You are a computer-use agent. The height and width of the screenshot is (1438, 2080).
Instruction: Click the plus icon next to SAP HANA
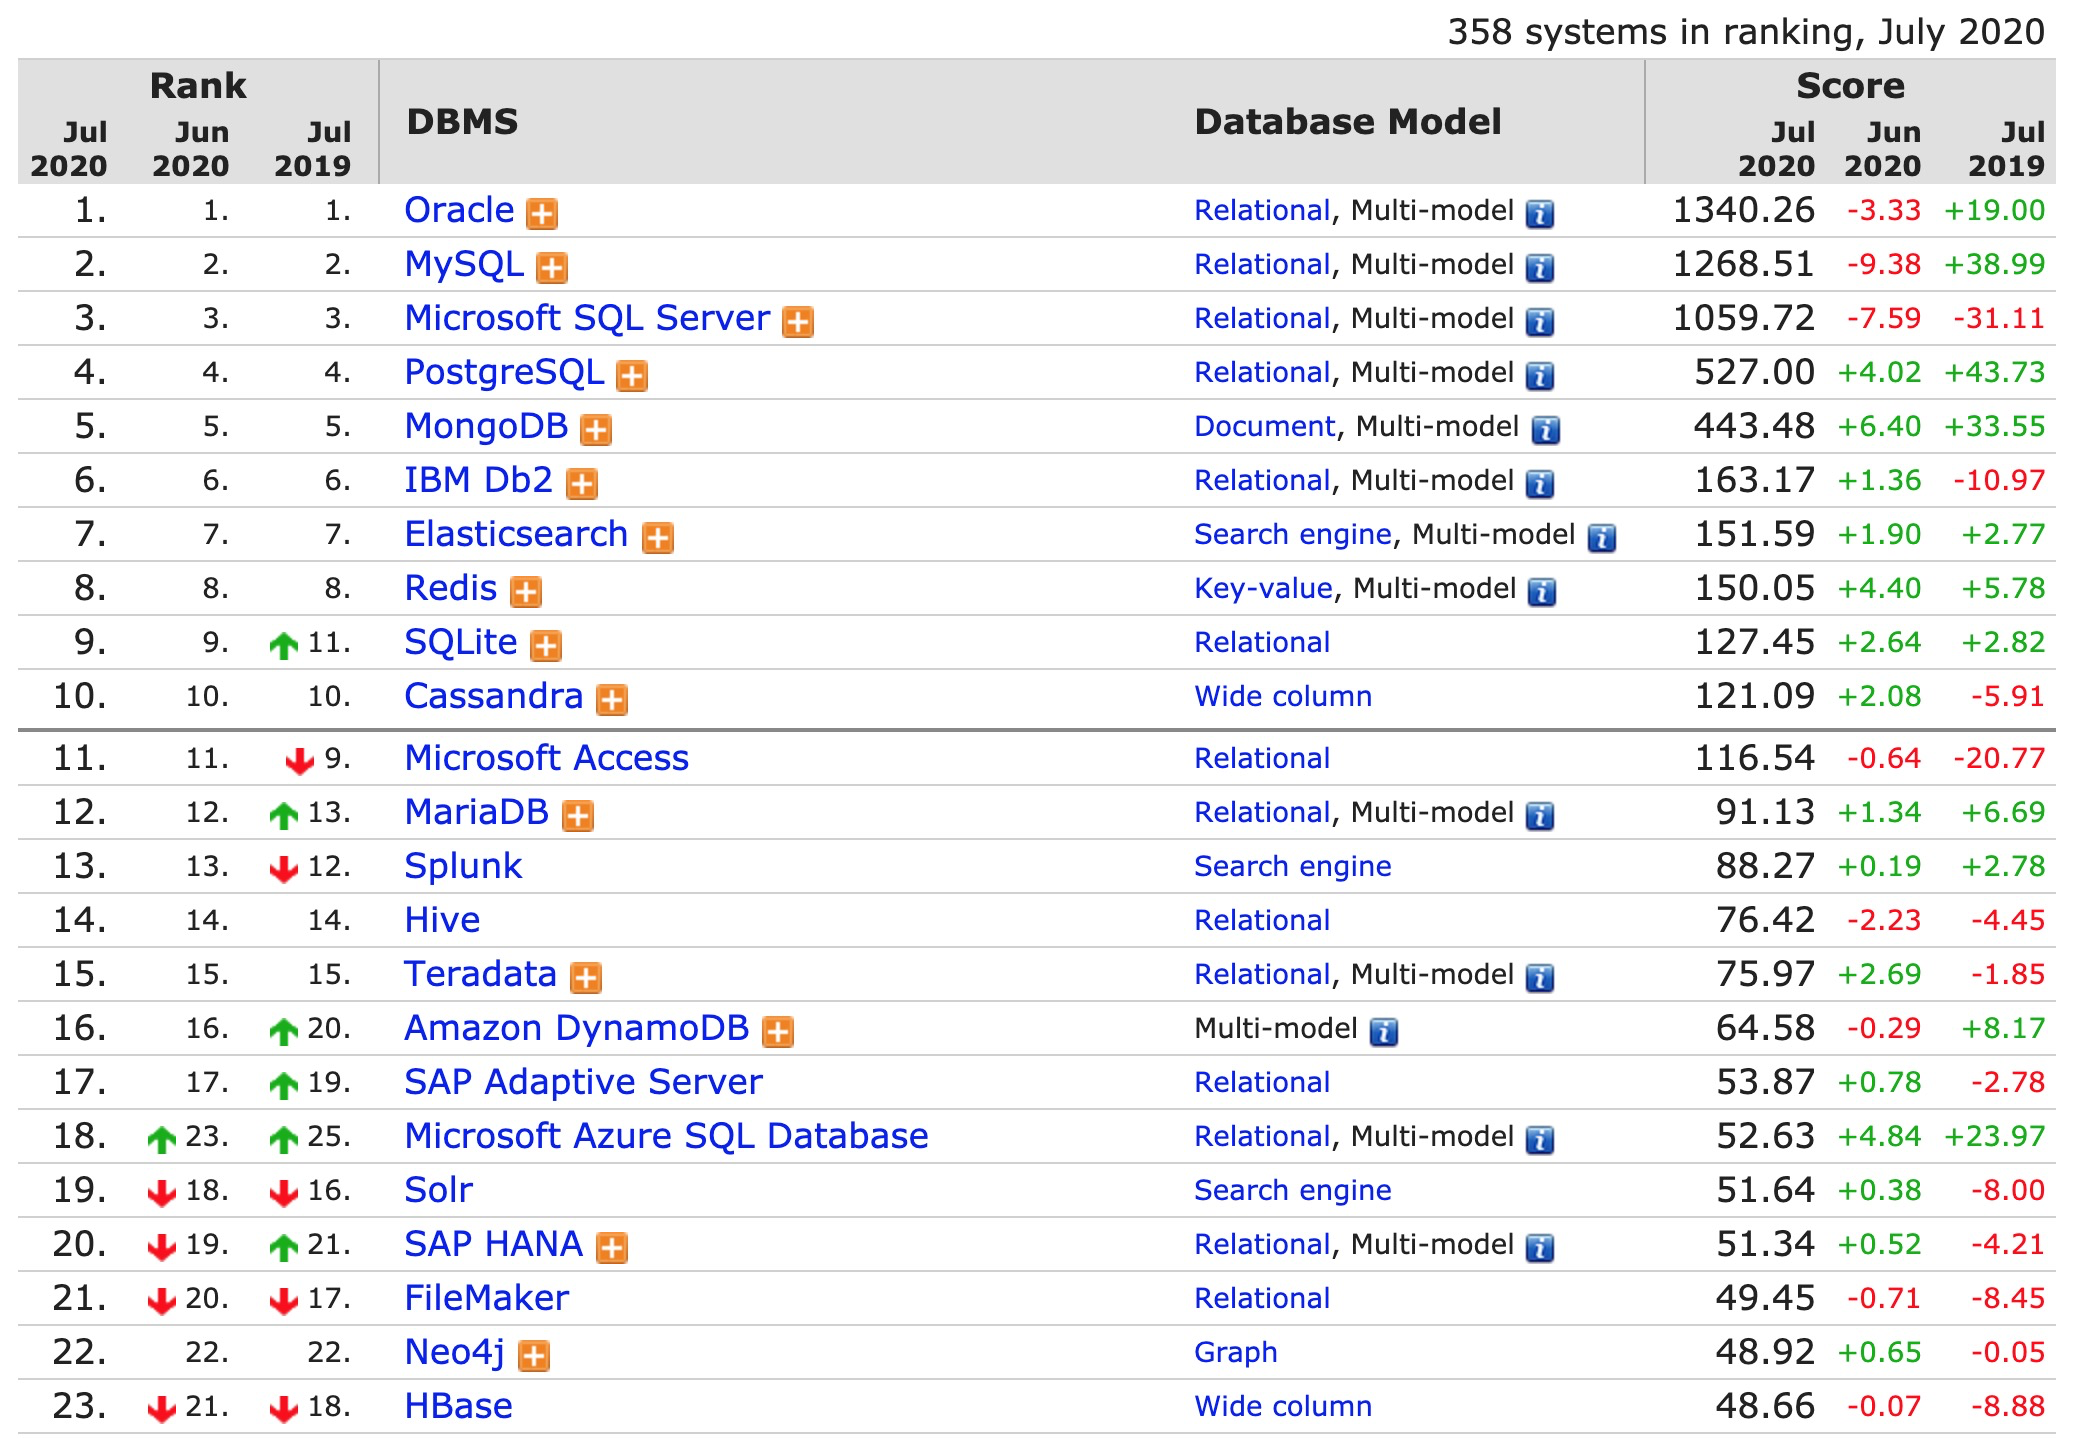click(x=612, y=1247)
